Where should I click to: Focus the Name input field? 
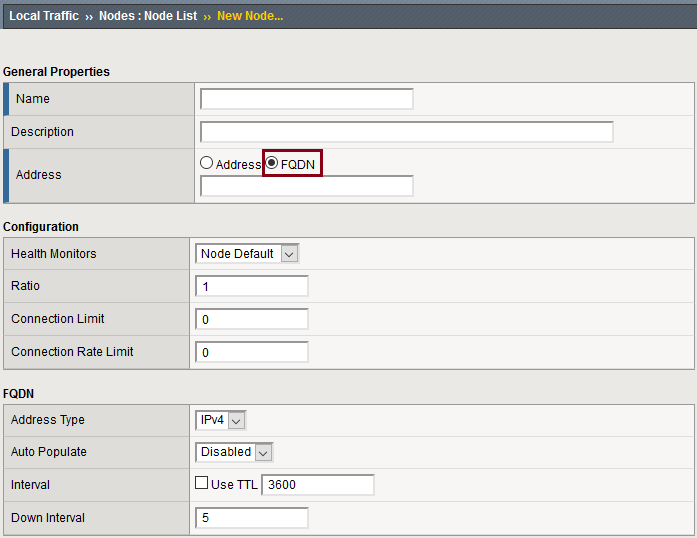[x=307, y=99]
